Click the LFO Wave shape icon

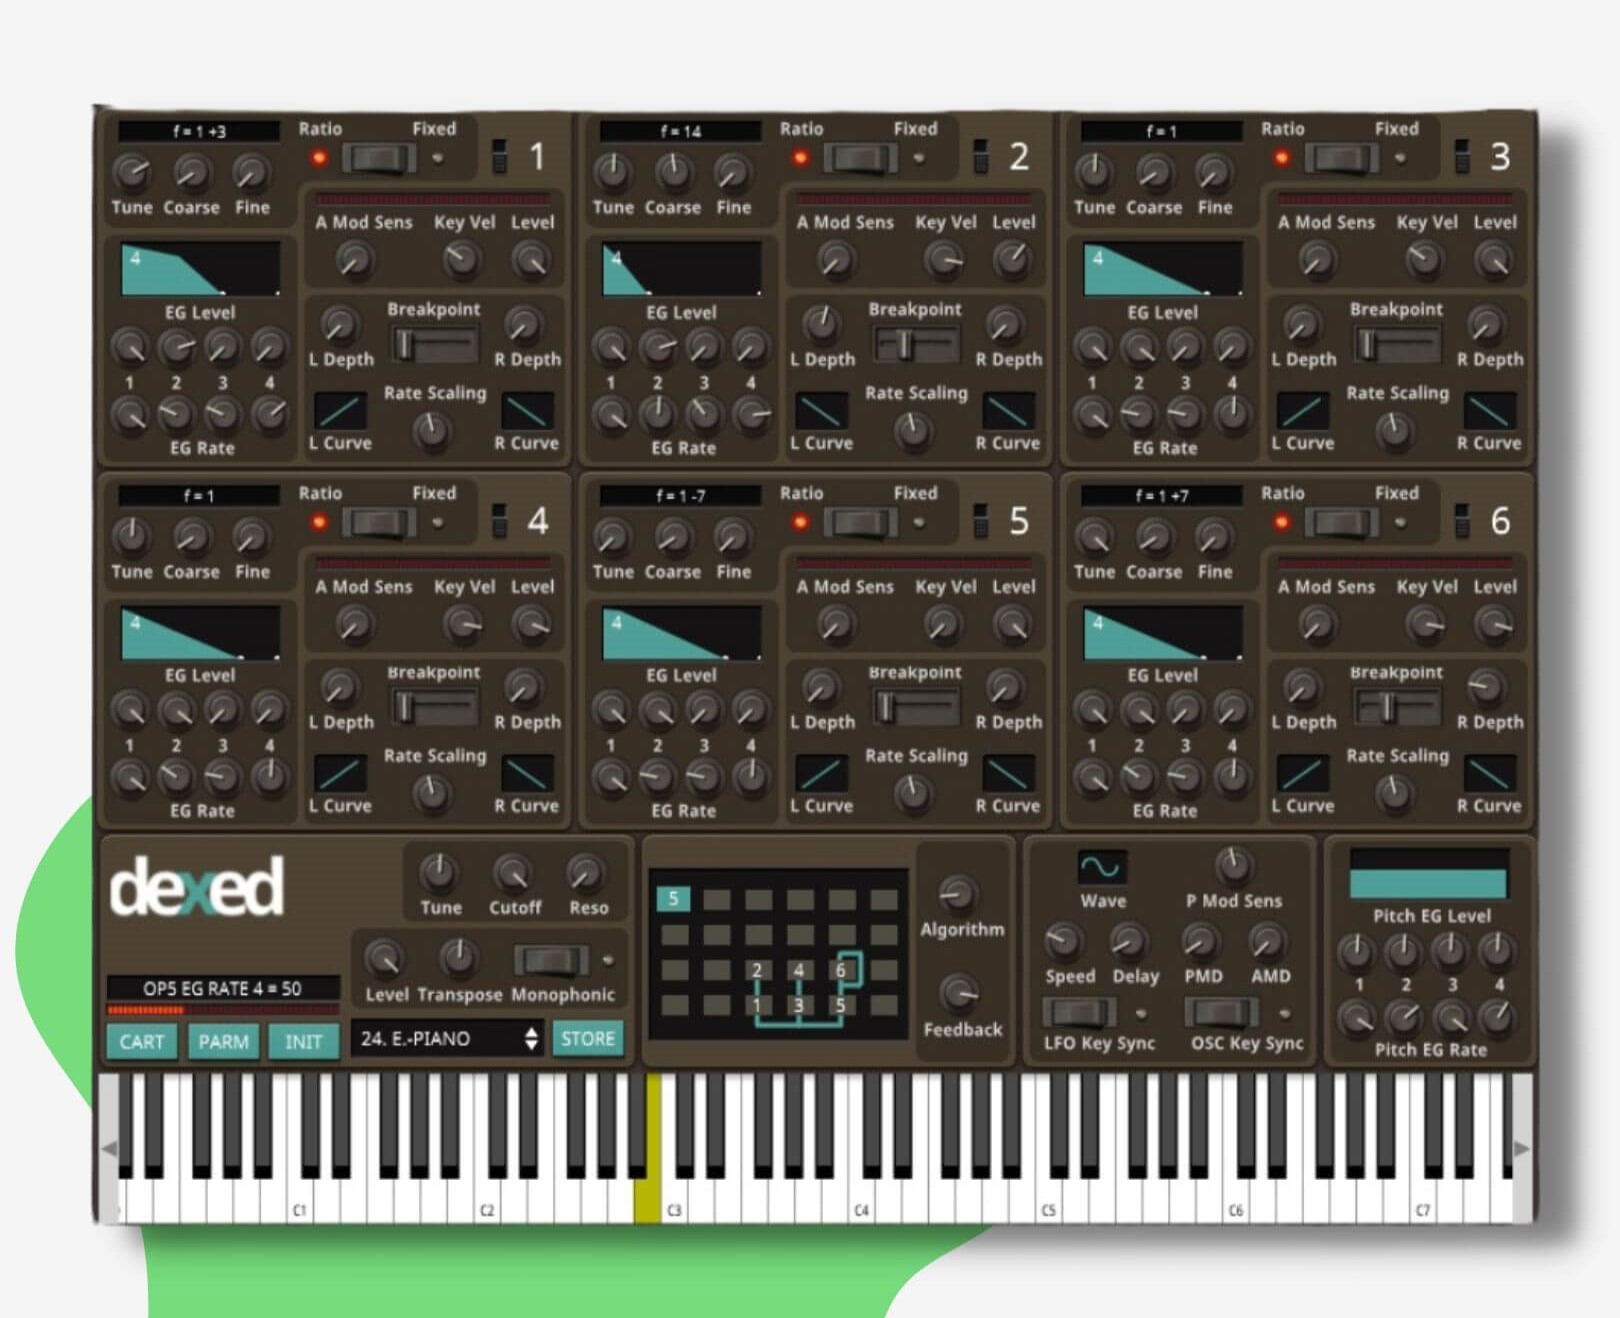point(1101,866)
